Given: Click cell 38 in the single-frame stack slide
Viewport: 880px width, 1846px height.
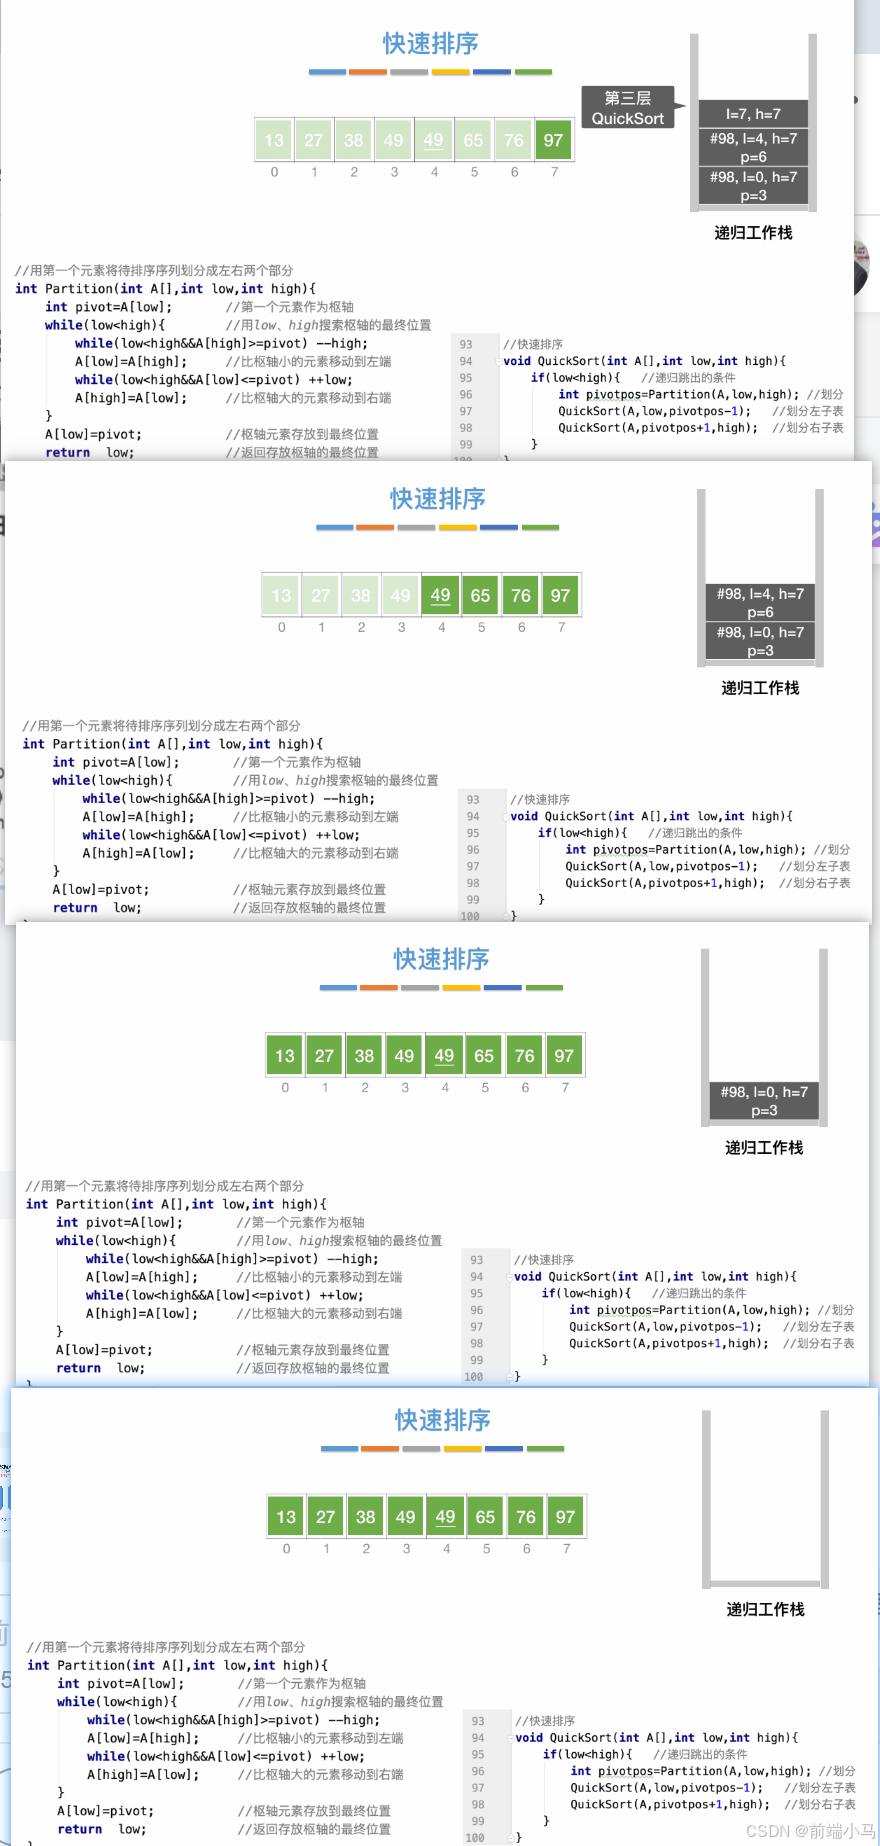Looking at the screenshot, I should 364,1055.
